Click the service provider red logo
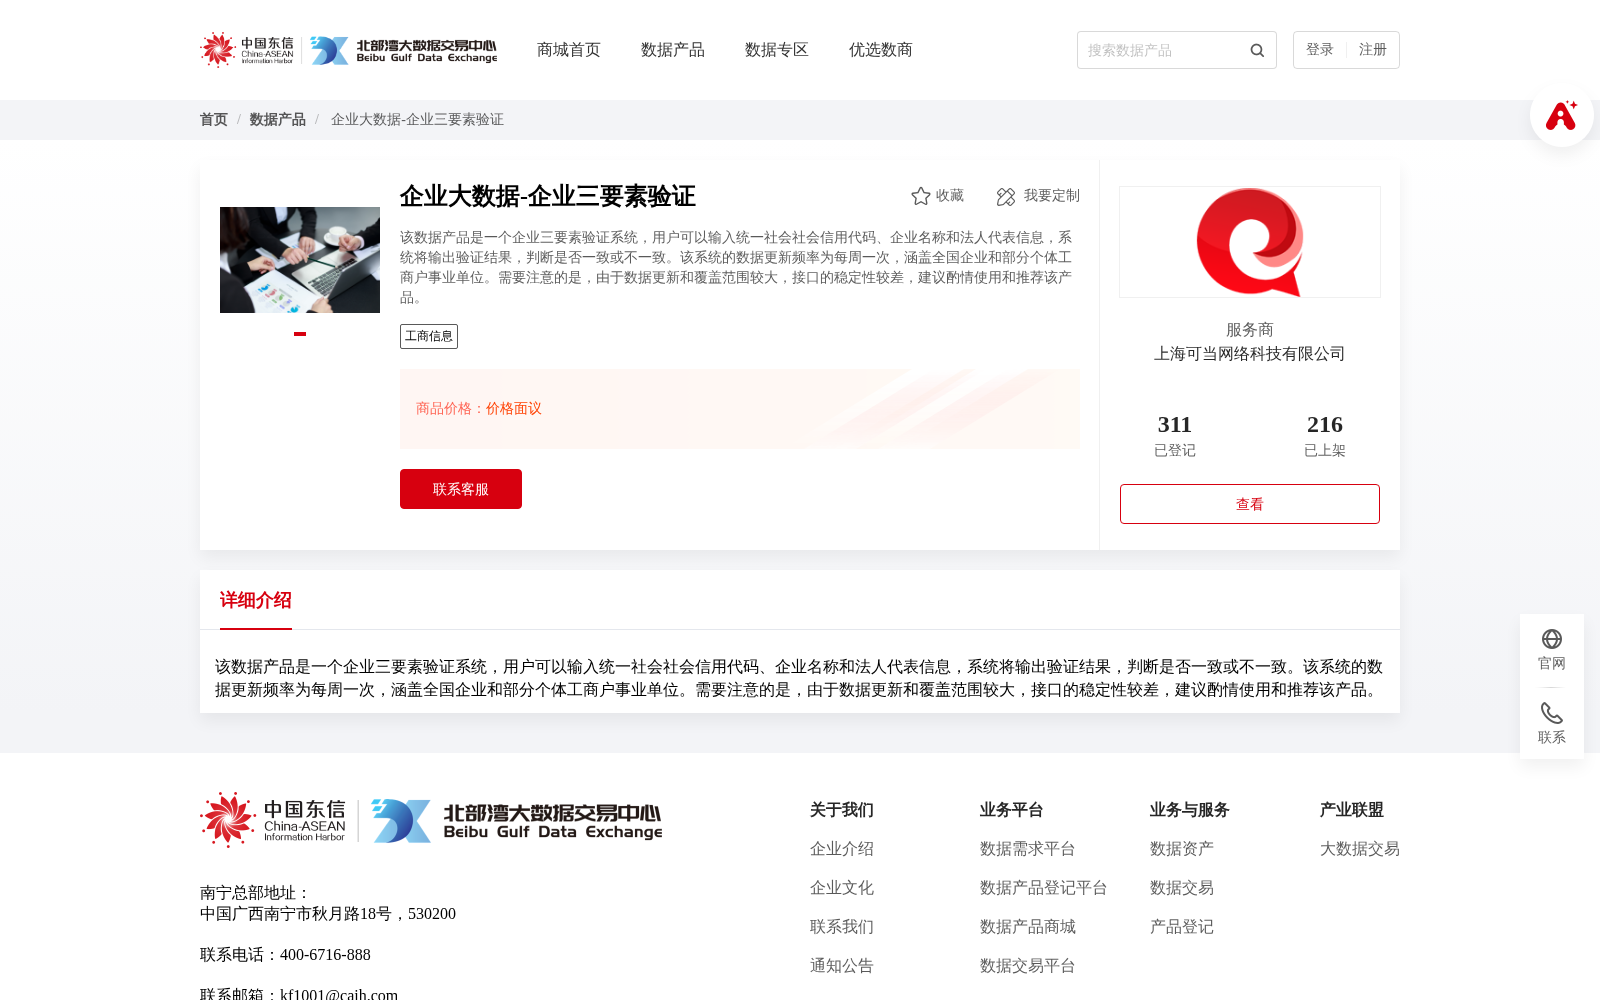This screenshot has width=1600, height=1000. (x=1250, y=242)
